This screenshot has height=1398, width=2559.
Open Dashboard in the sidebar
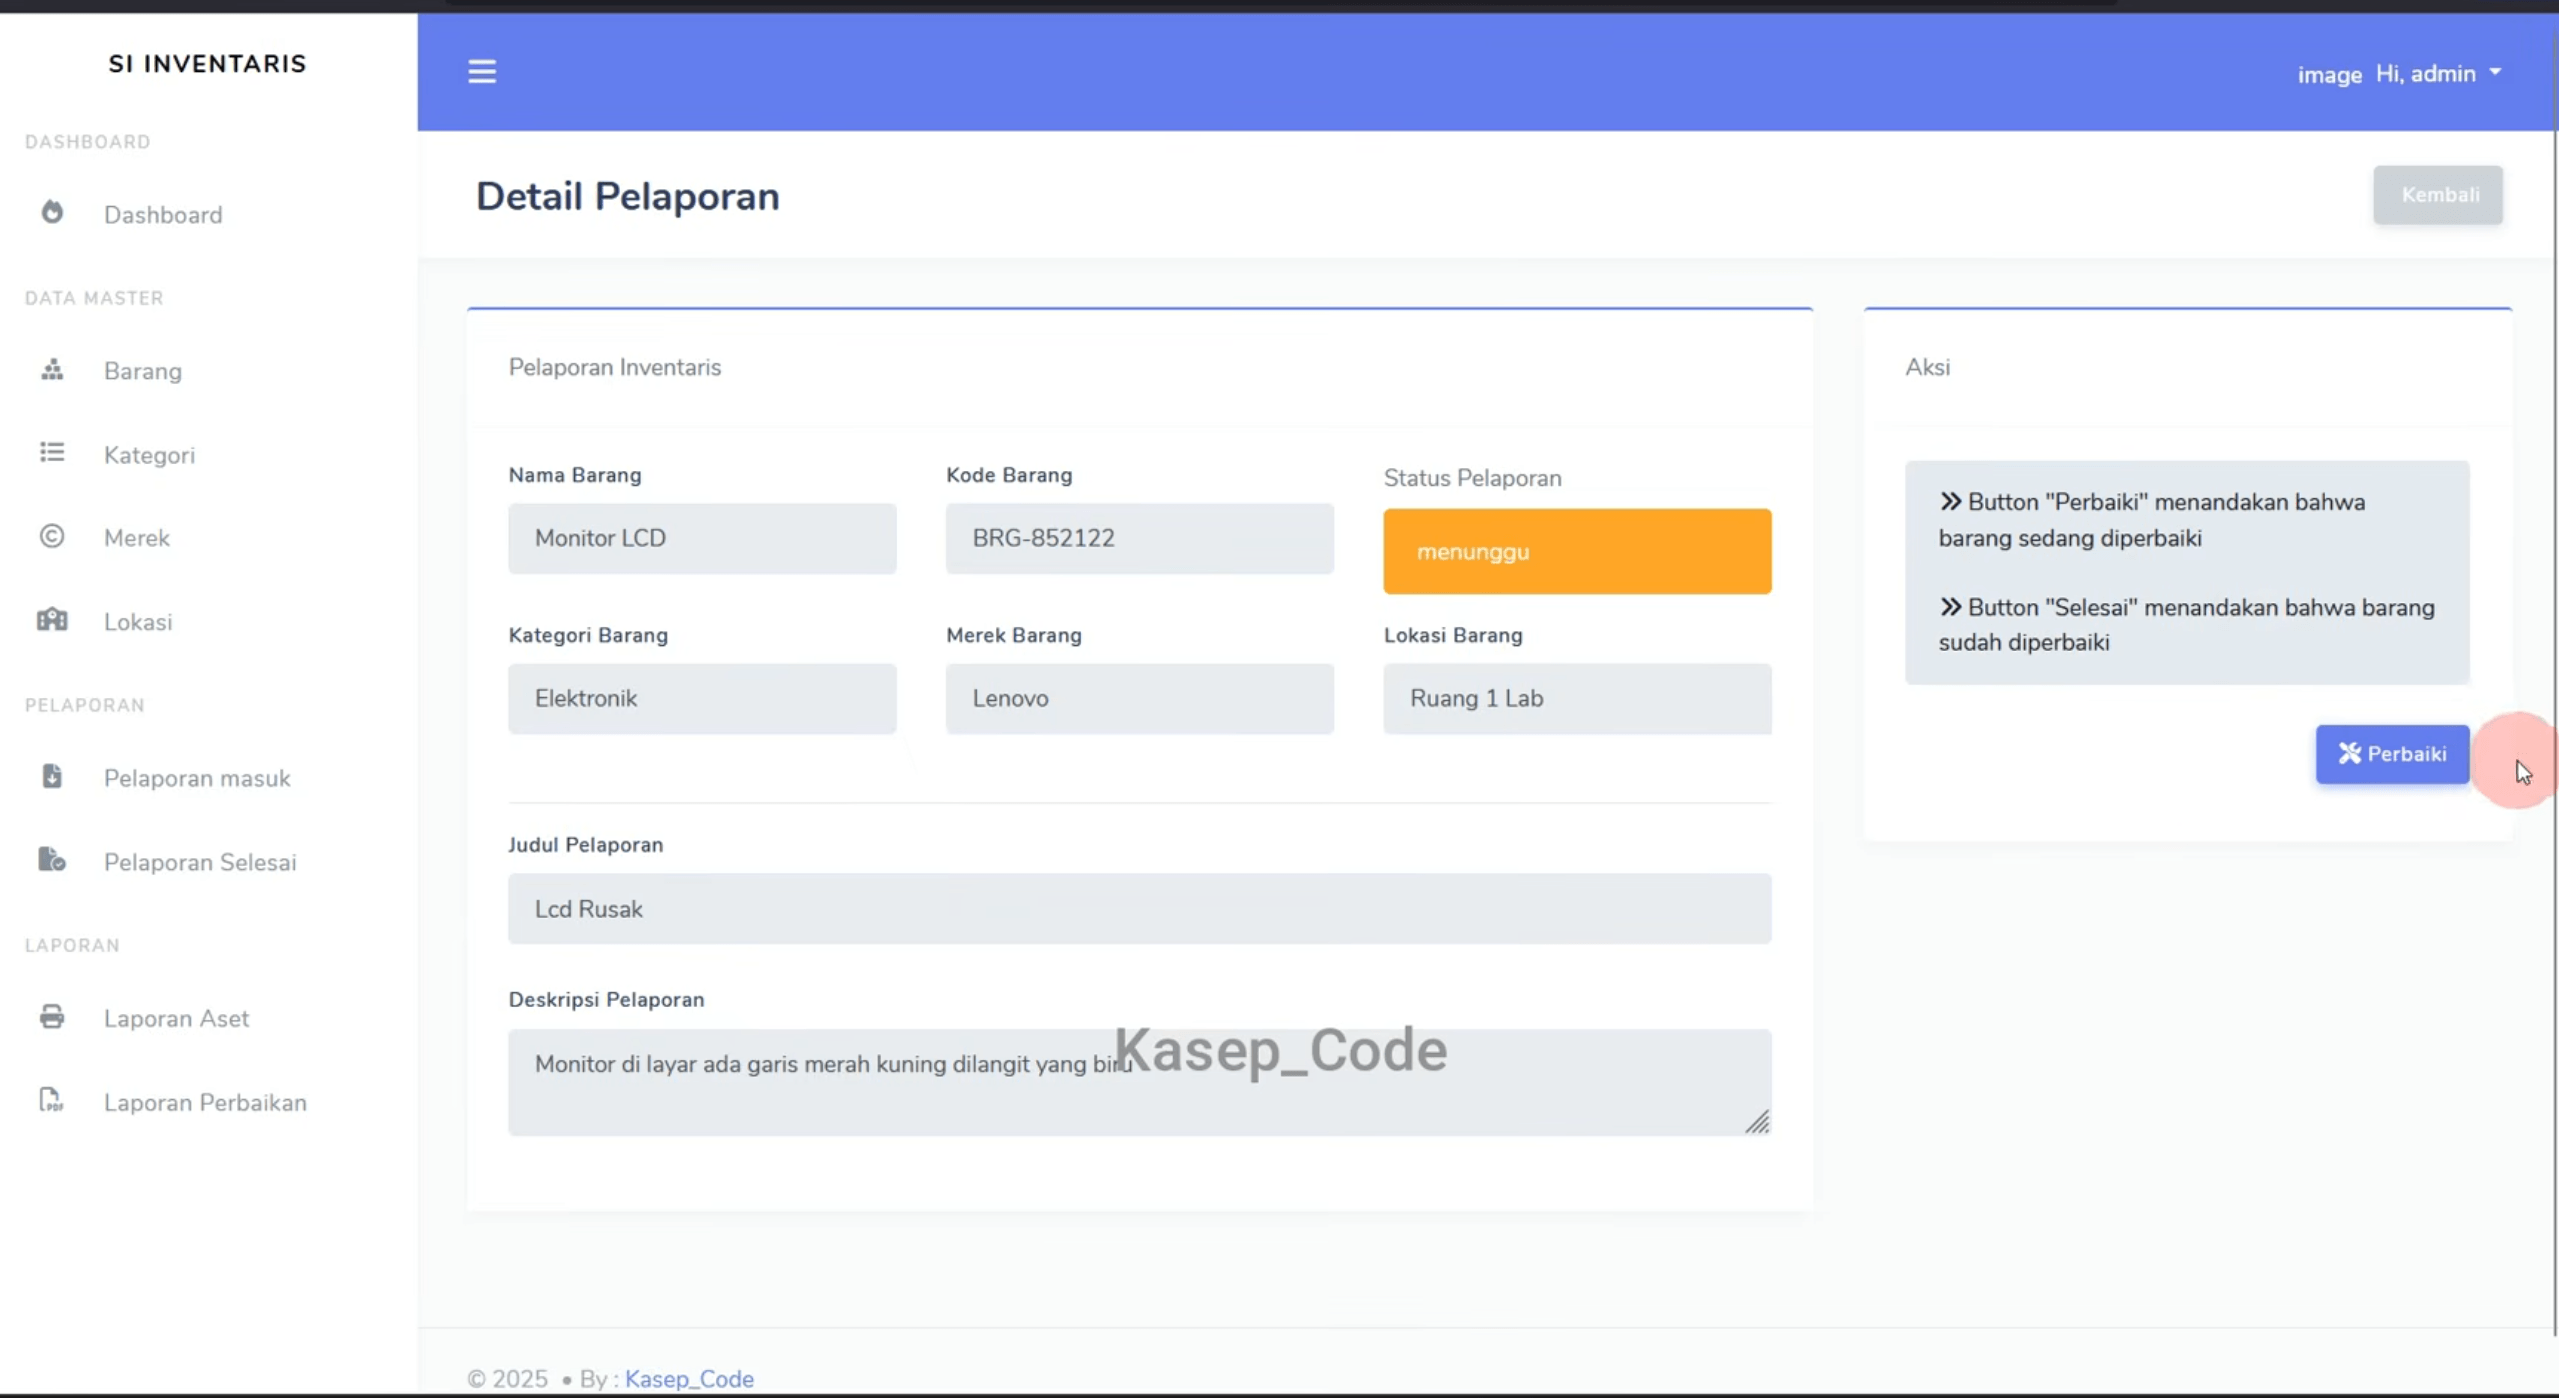(x=163, y=215)
